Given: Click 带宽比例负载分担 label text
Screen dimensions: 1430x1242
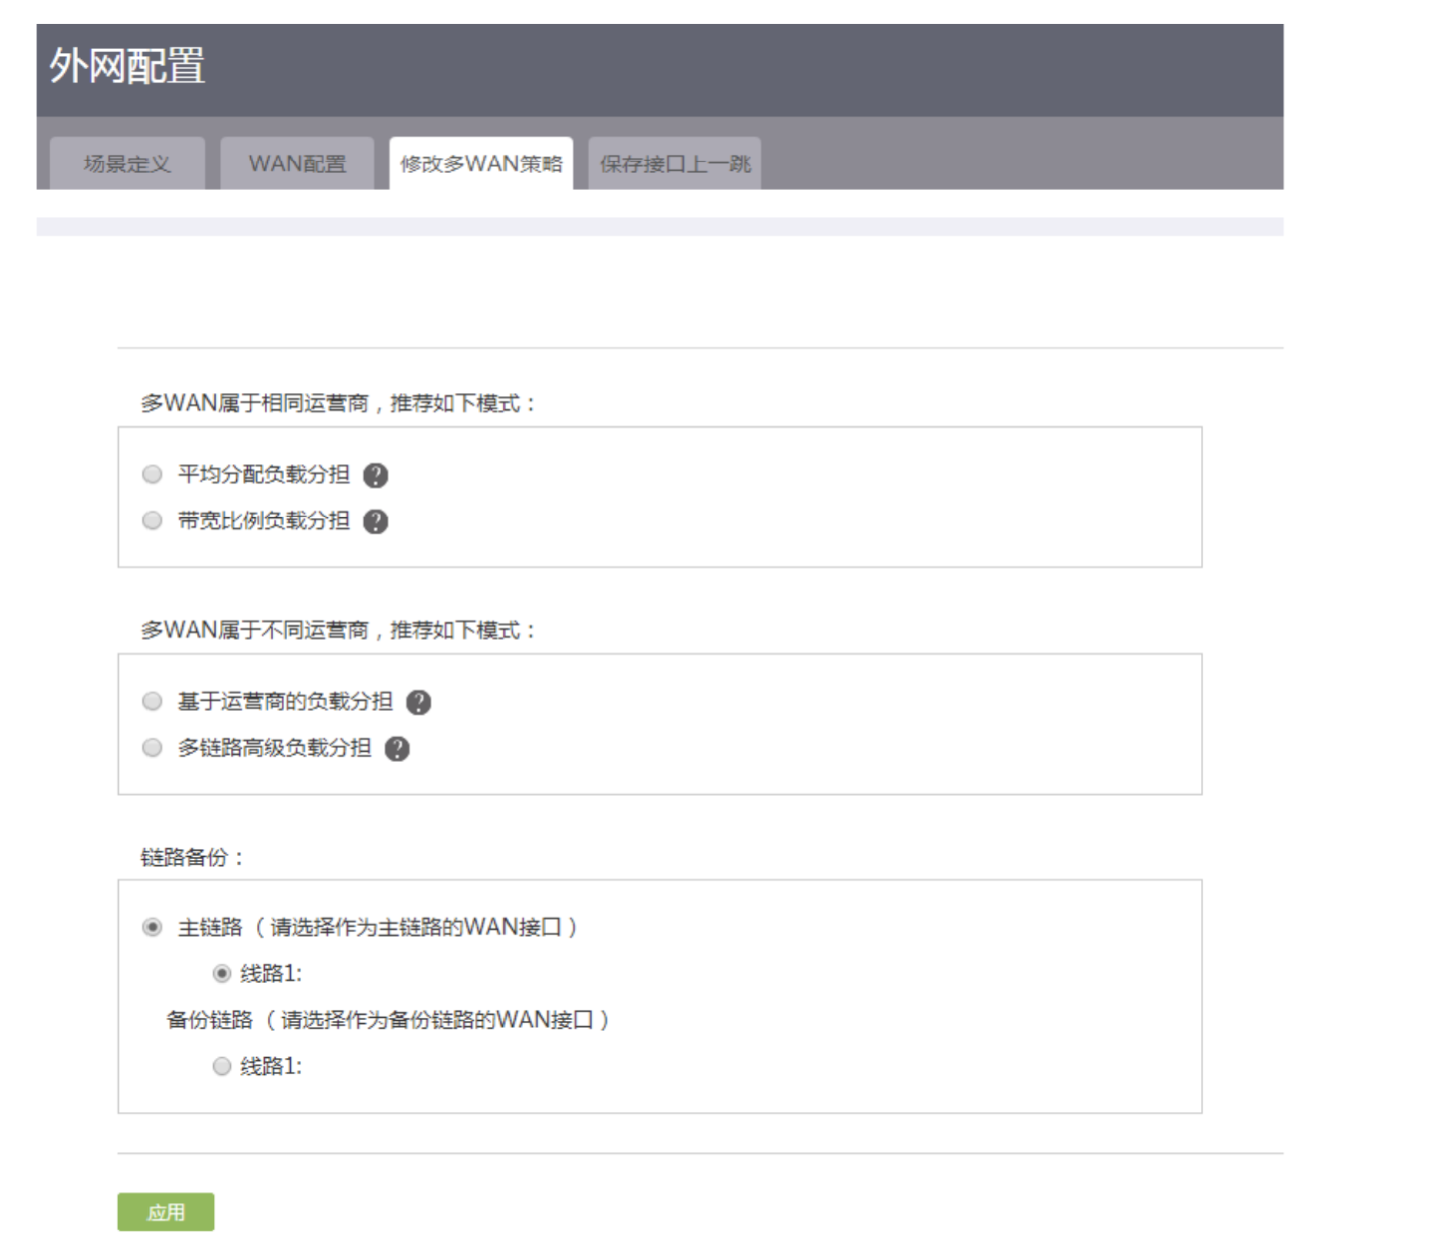Looking at the screenshot, I should pos(264,520).
